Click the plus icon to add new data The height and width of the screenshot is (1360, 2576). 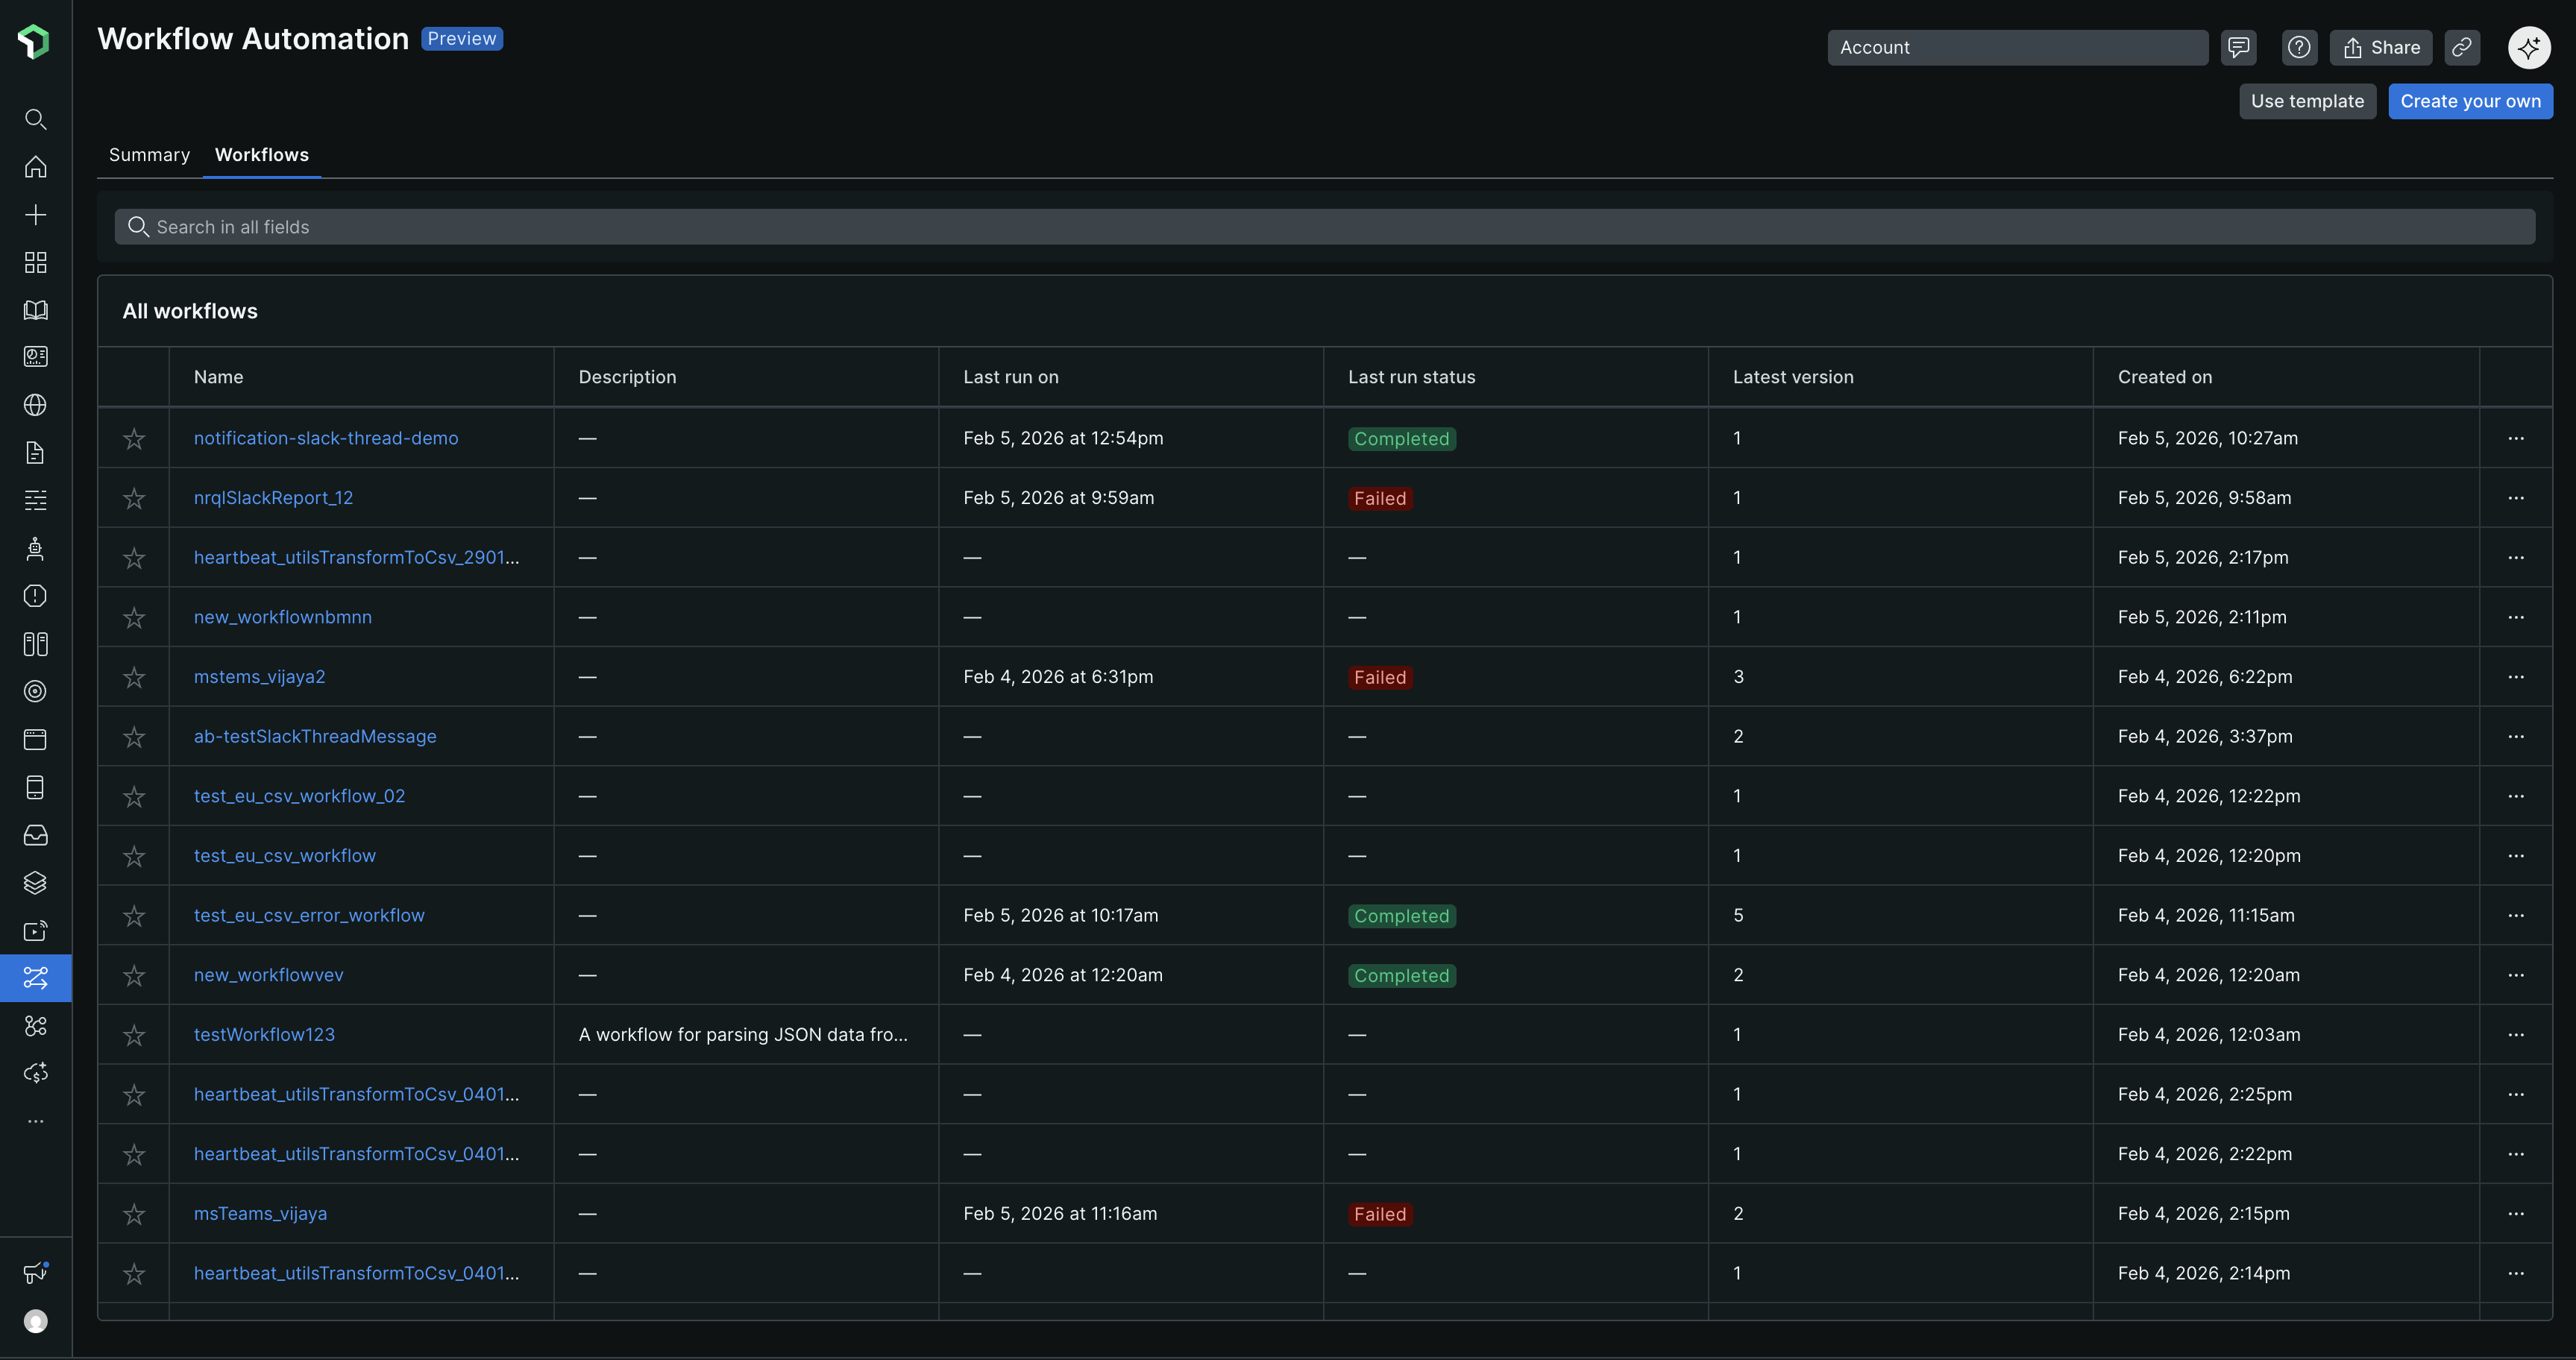click(35, 213)
